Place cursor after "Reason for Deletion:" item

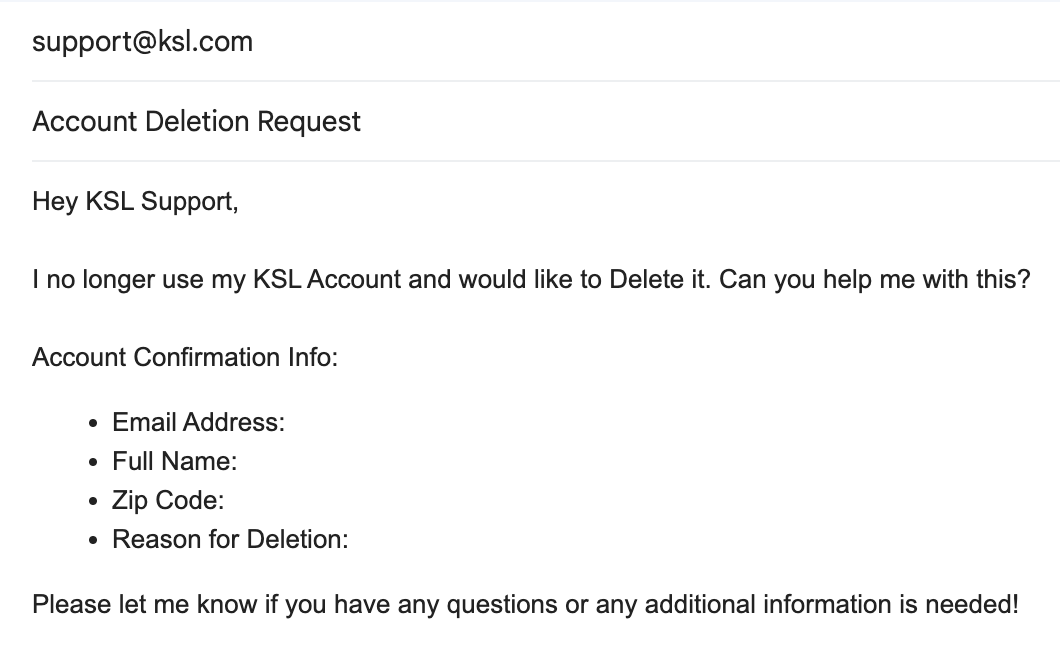[350, 540]
